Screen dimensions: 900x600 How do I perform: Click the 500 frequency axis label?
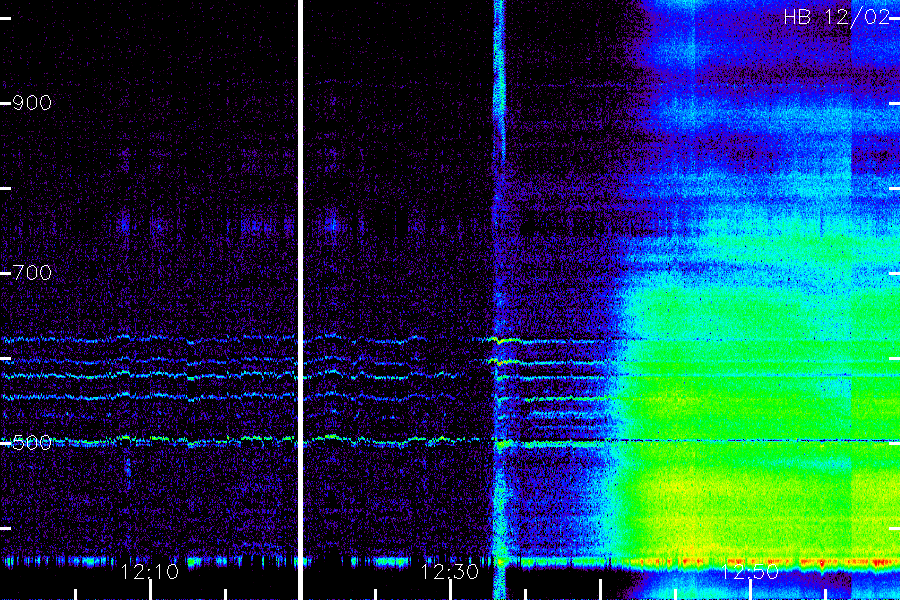coord(32,443)
